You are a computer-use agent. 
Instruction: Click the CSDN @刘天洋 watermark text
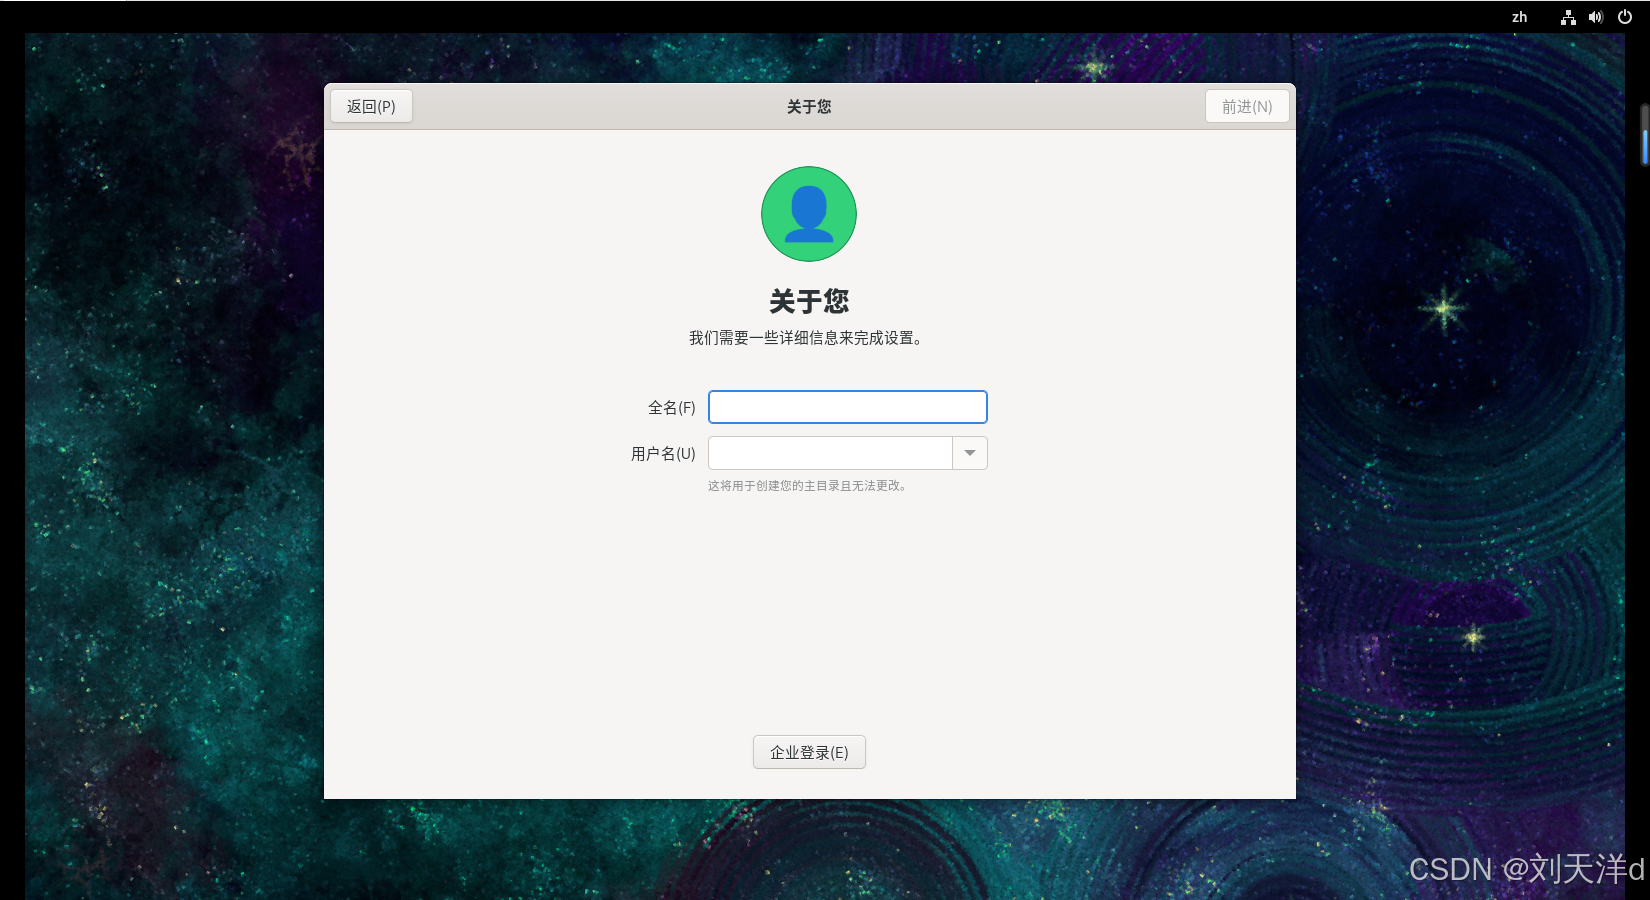pos(1525,869)
